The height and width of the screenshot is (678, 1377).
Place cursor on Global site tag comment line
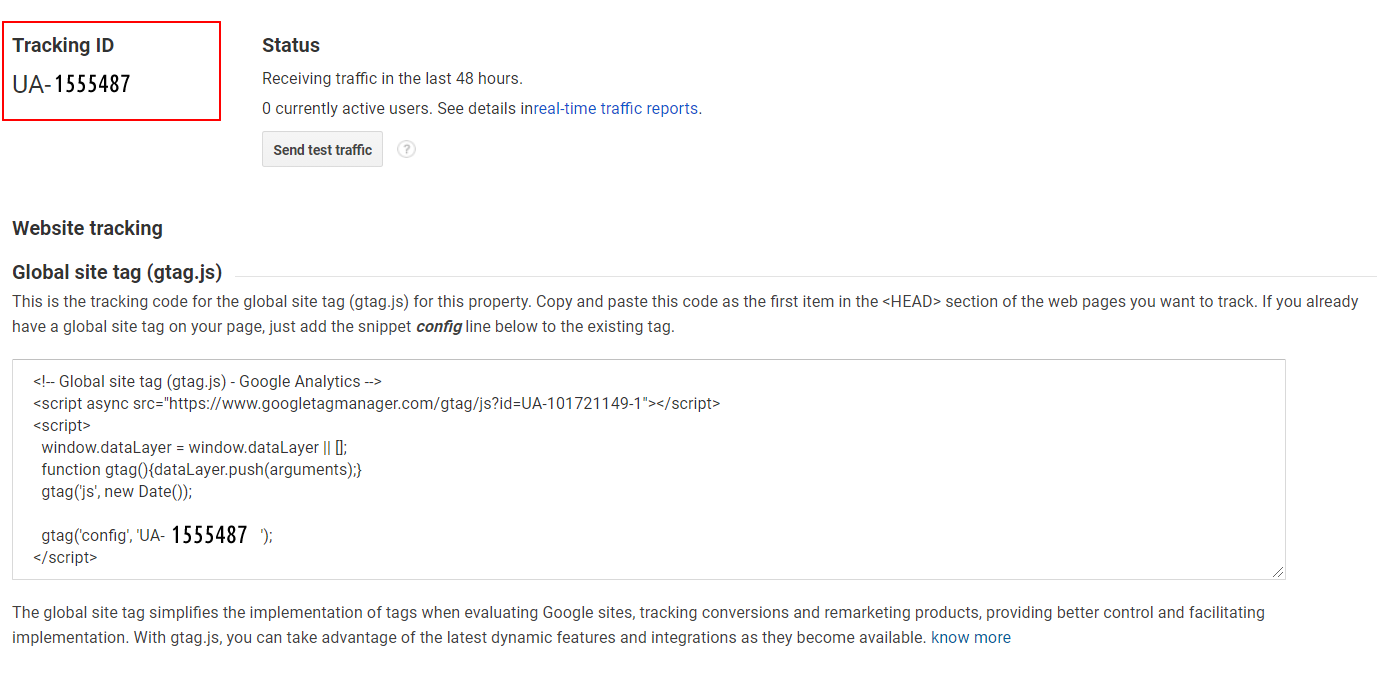click(x=207, y=381)
